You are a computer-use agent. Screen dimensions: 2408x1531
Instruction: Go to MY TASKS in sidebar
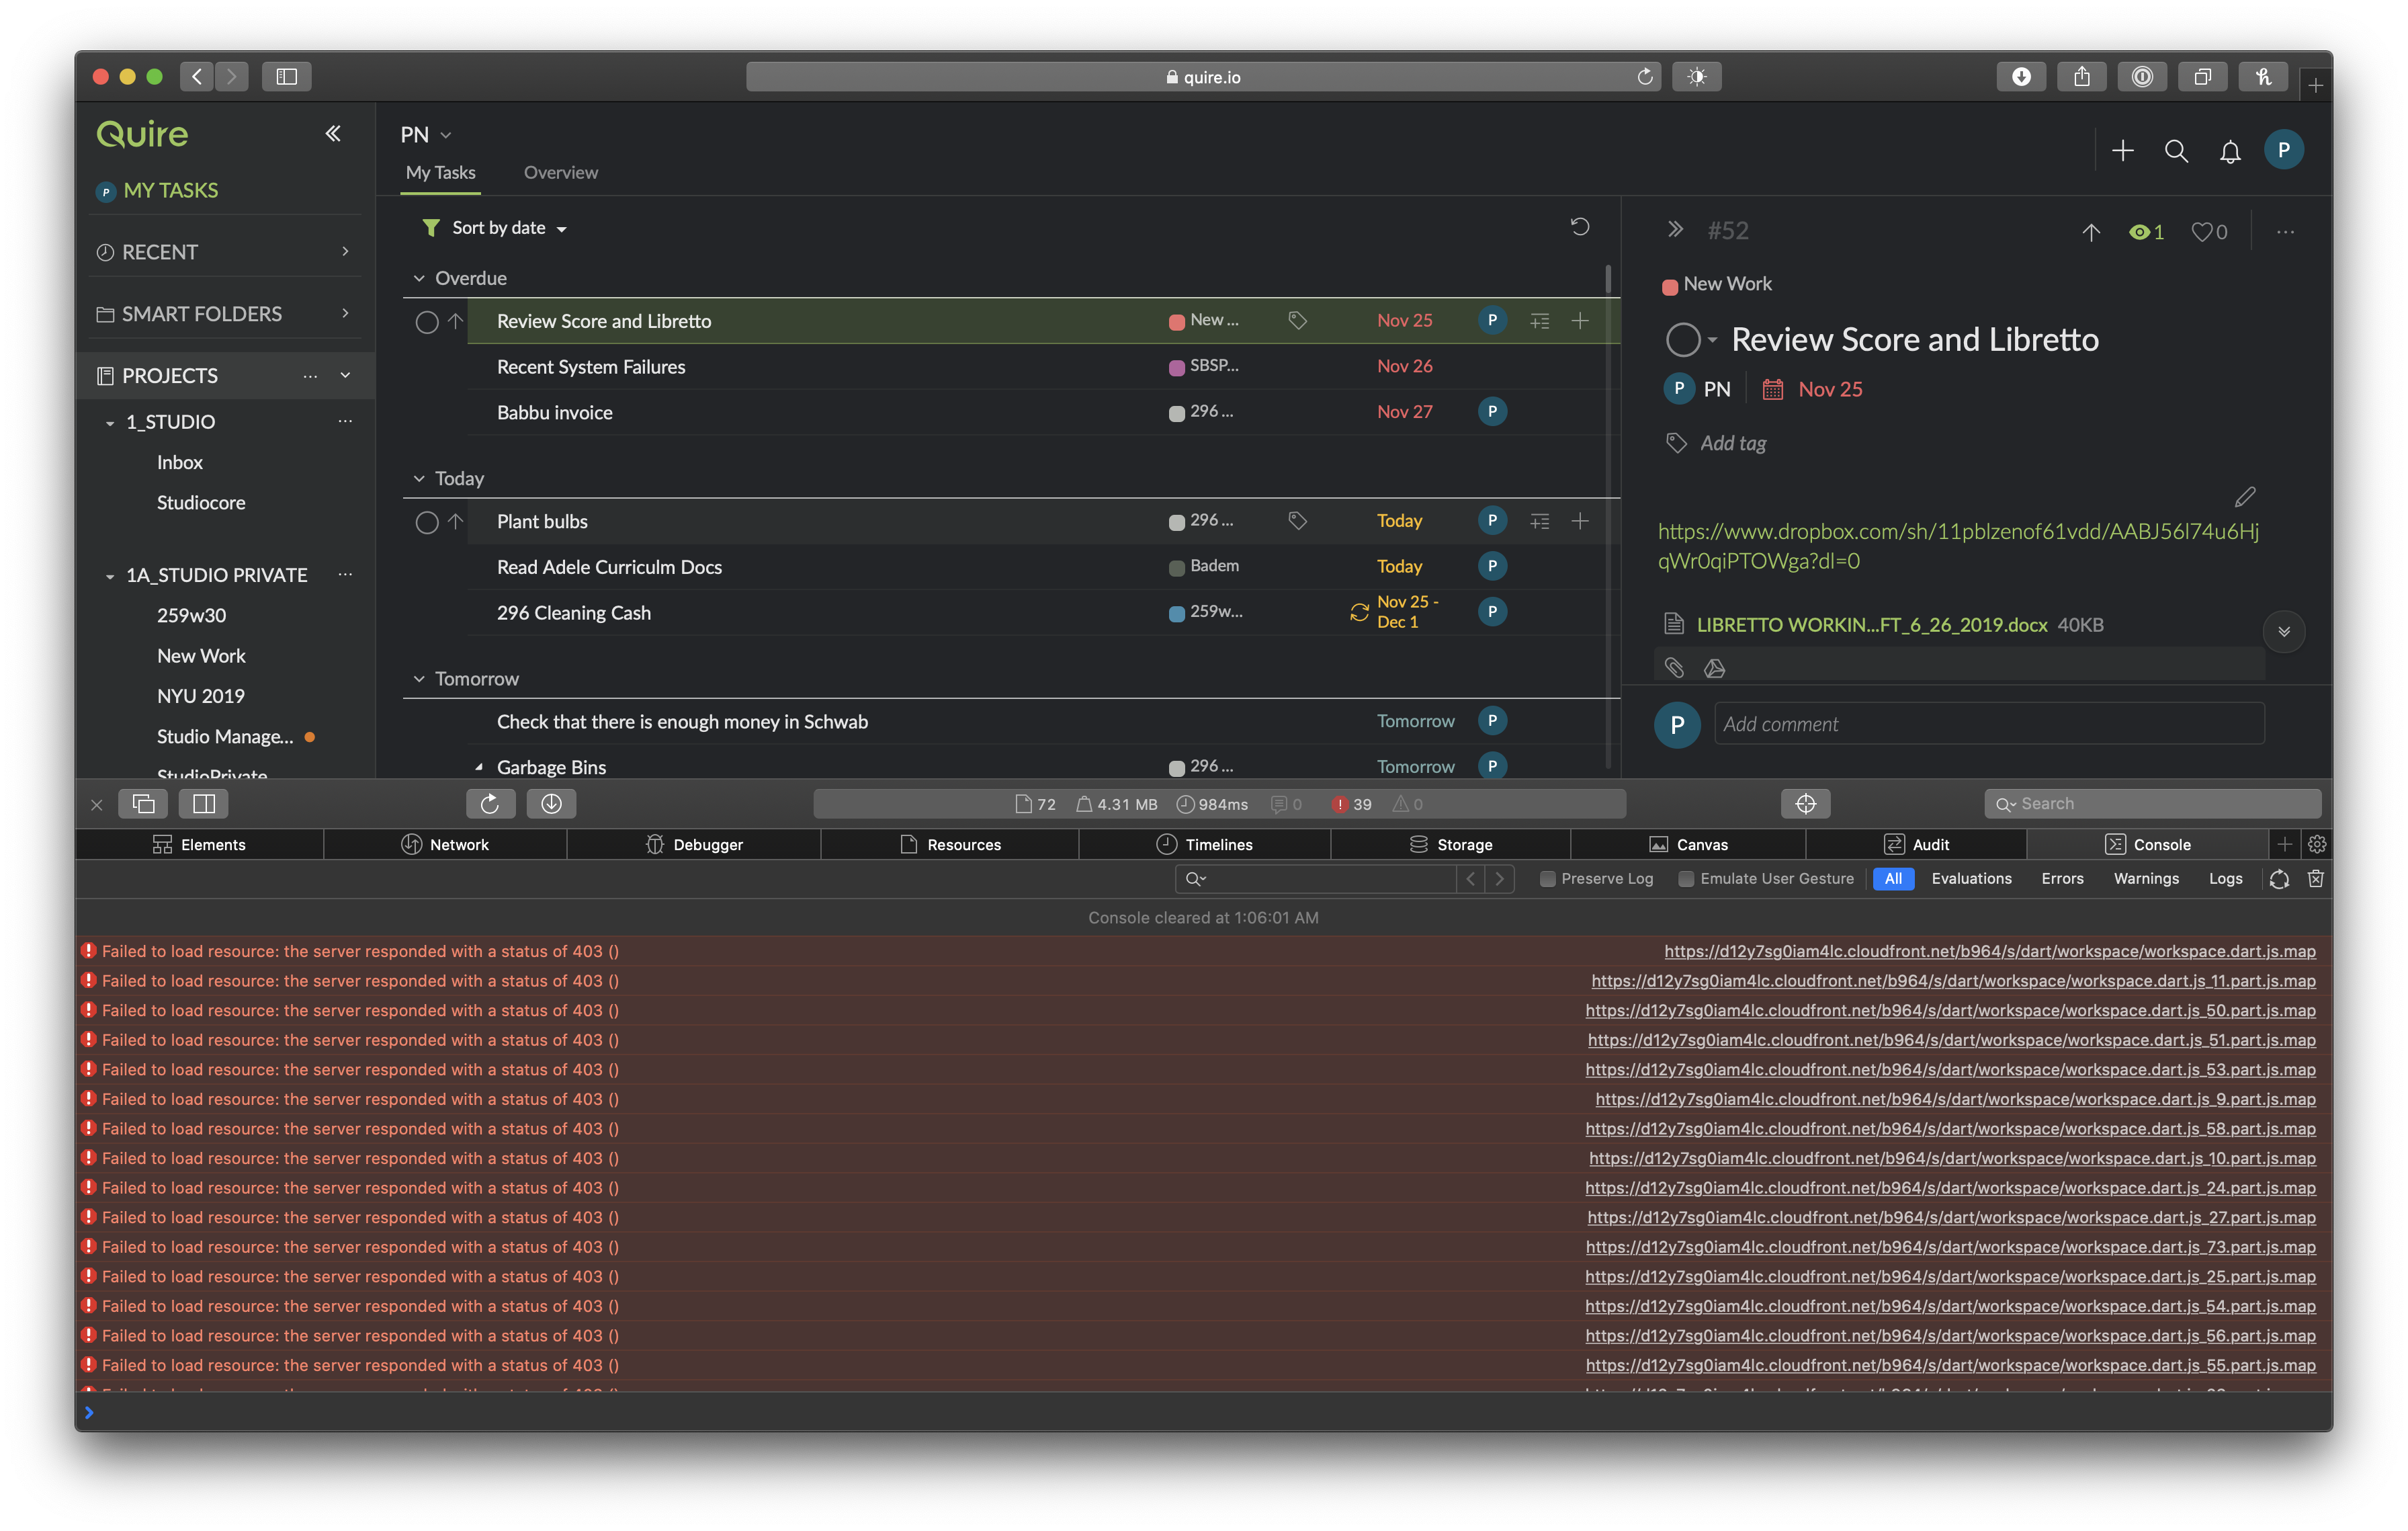(x=170, y=190)
